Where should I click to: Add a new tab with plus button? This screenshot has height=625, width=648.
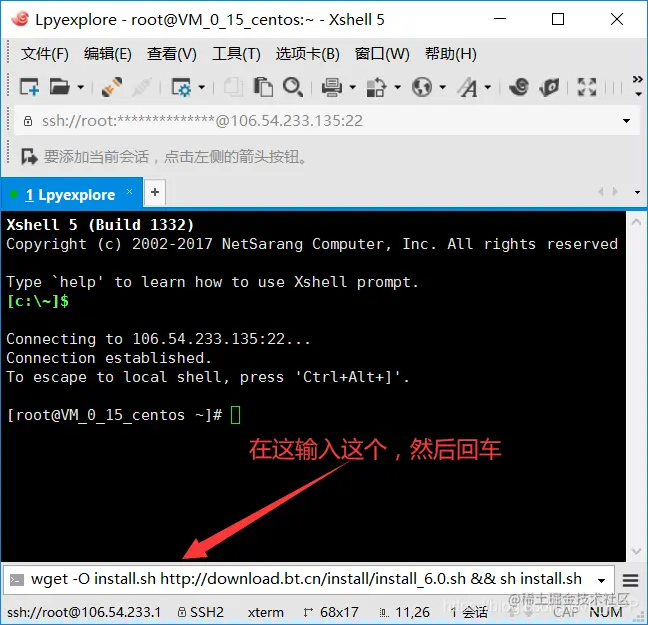point(155,192)
